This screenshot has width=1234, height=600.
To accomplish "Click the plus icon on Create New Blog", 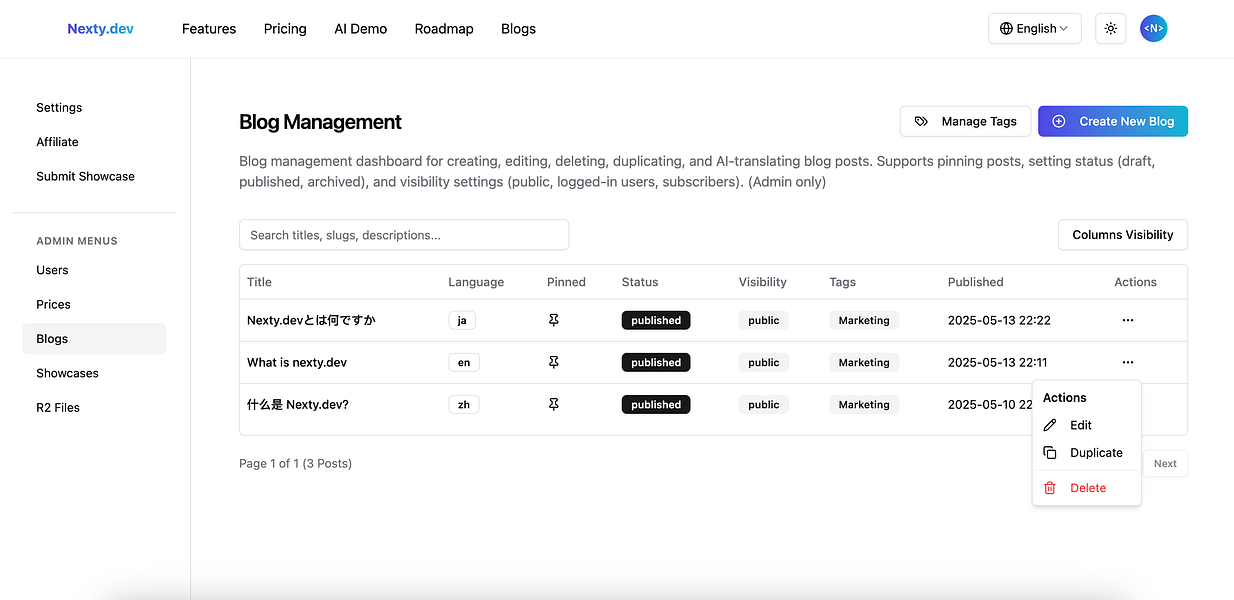I will [x=1058, y=121].
